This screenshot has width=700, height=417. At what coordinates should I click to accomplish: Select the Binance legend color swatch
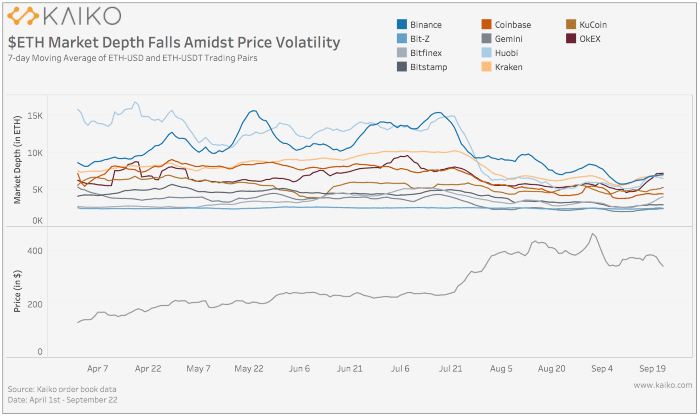point(402,25)
